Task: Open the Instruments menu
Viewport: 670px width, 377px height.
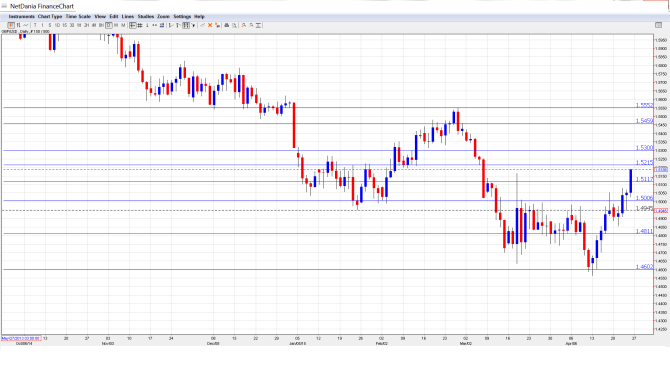Action: tap(21, 17)
